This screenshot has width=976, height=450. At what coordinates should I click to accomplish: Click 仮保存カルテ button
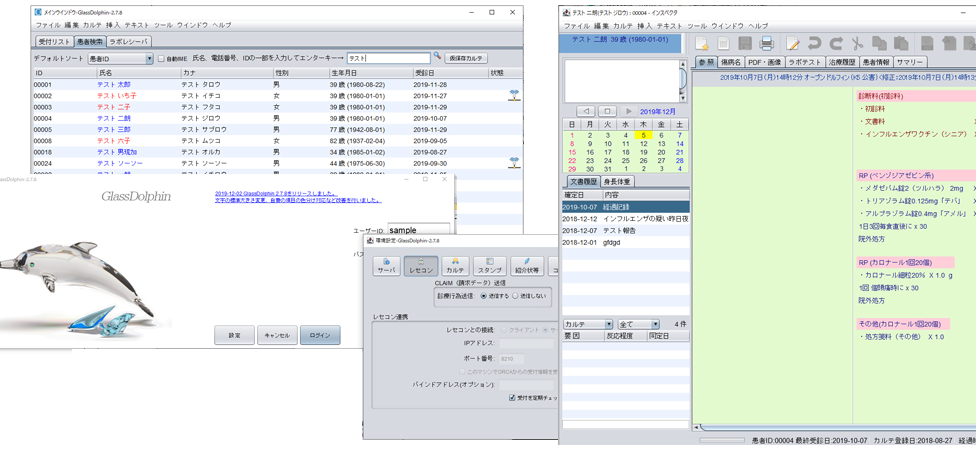click(x=466, y=59)
